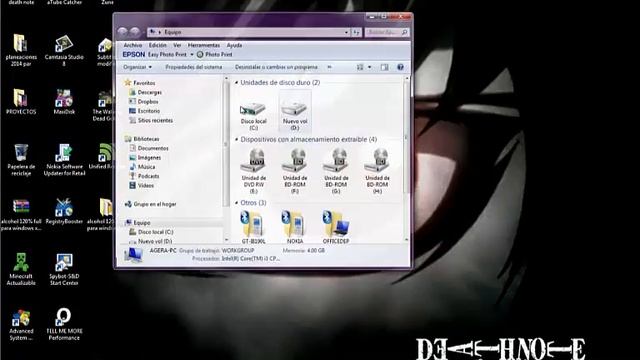Open the RegistryBooster desktop shortcut
This screenshot has height=360, width=640.
[x=64, y=211]
